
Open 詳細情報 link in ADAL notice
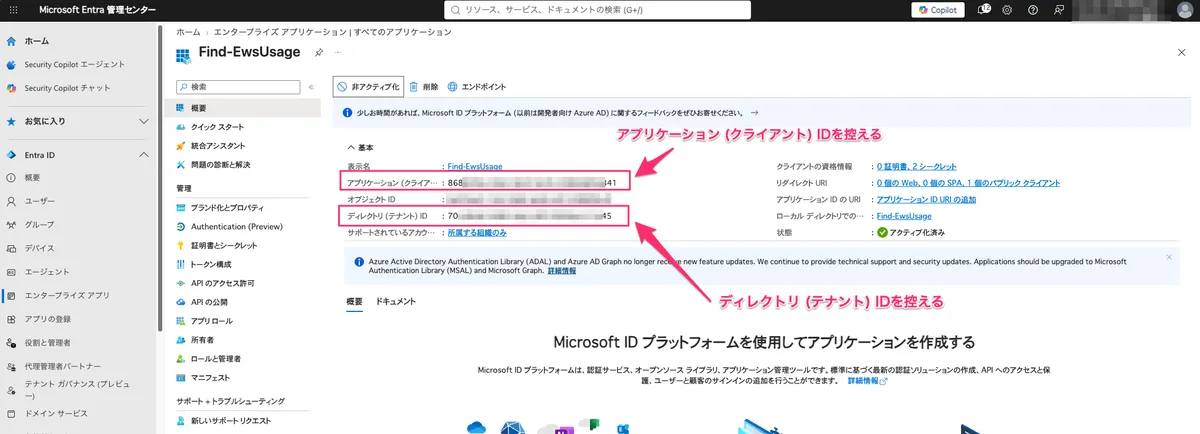(562, 271)
